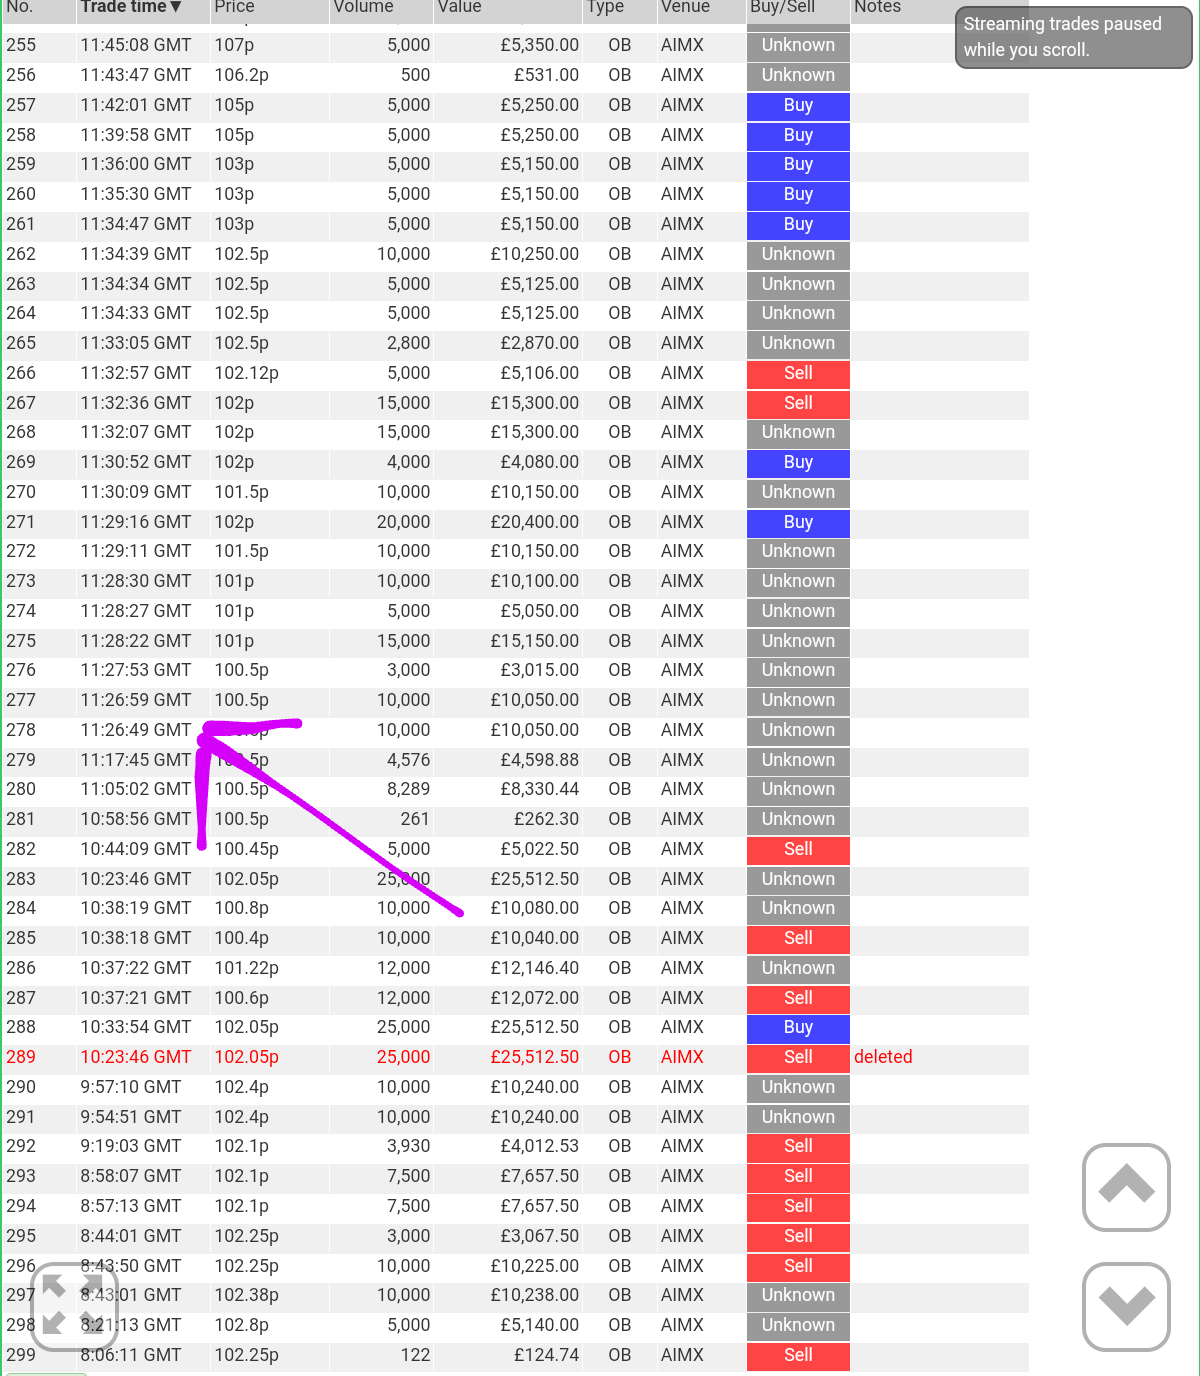
Task: Select the price 106.2p
Action: 241,75
